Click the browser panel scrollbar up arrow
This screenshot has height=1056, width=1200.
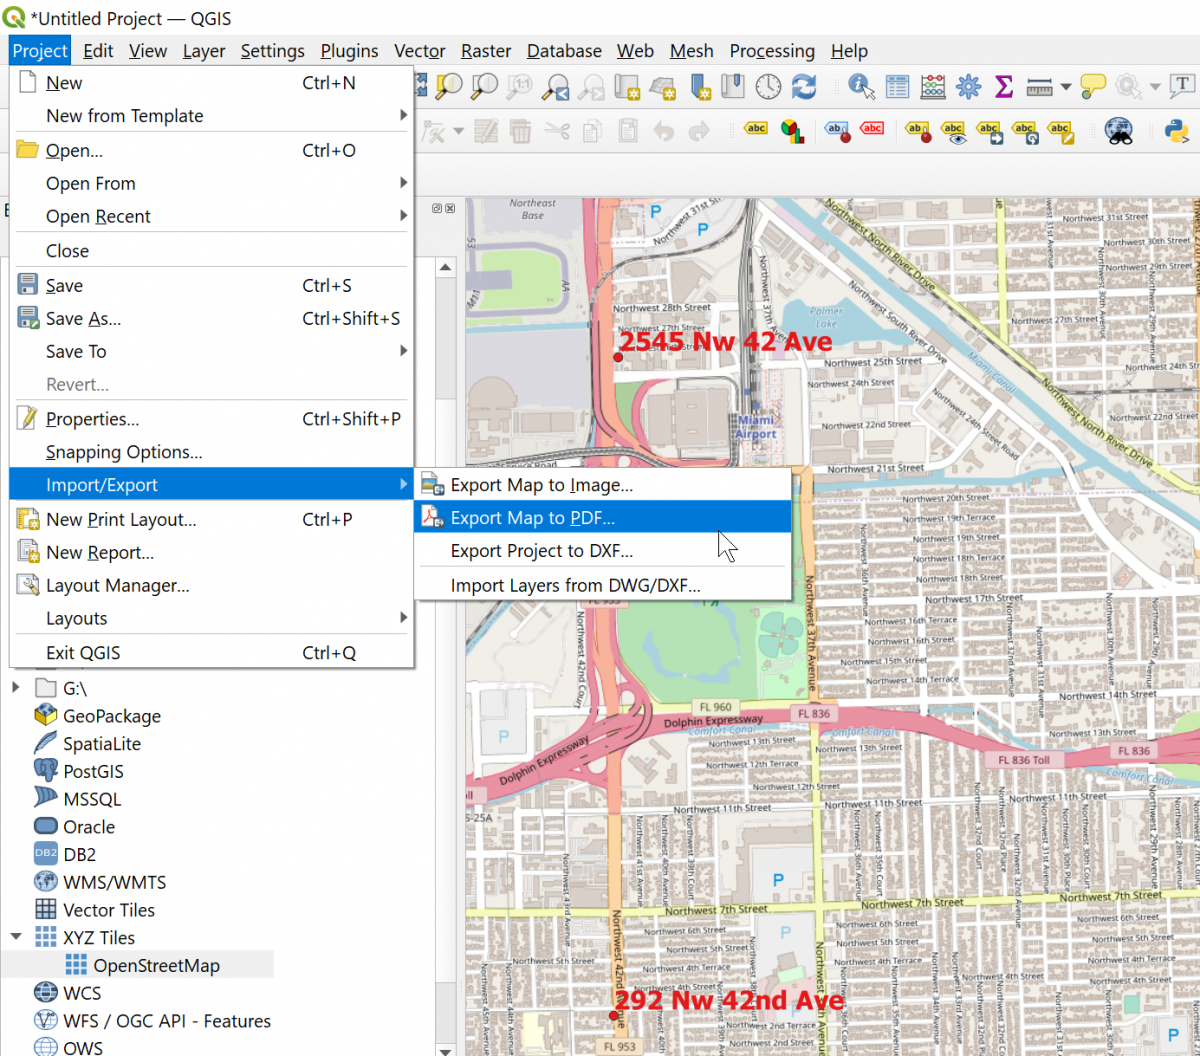445,268
